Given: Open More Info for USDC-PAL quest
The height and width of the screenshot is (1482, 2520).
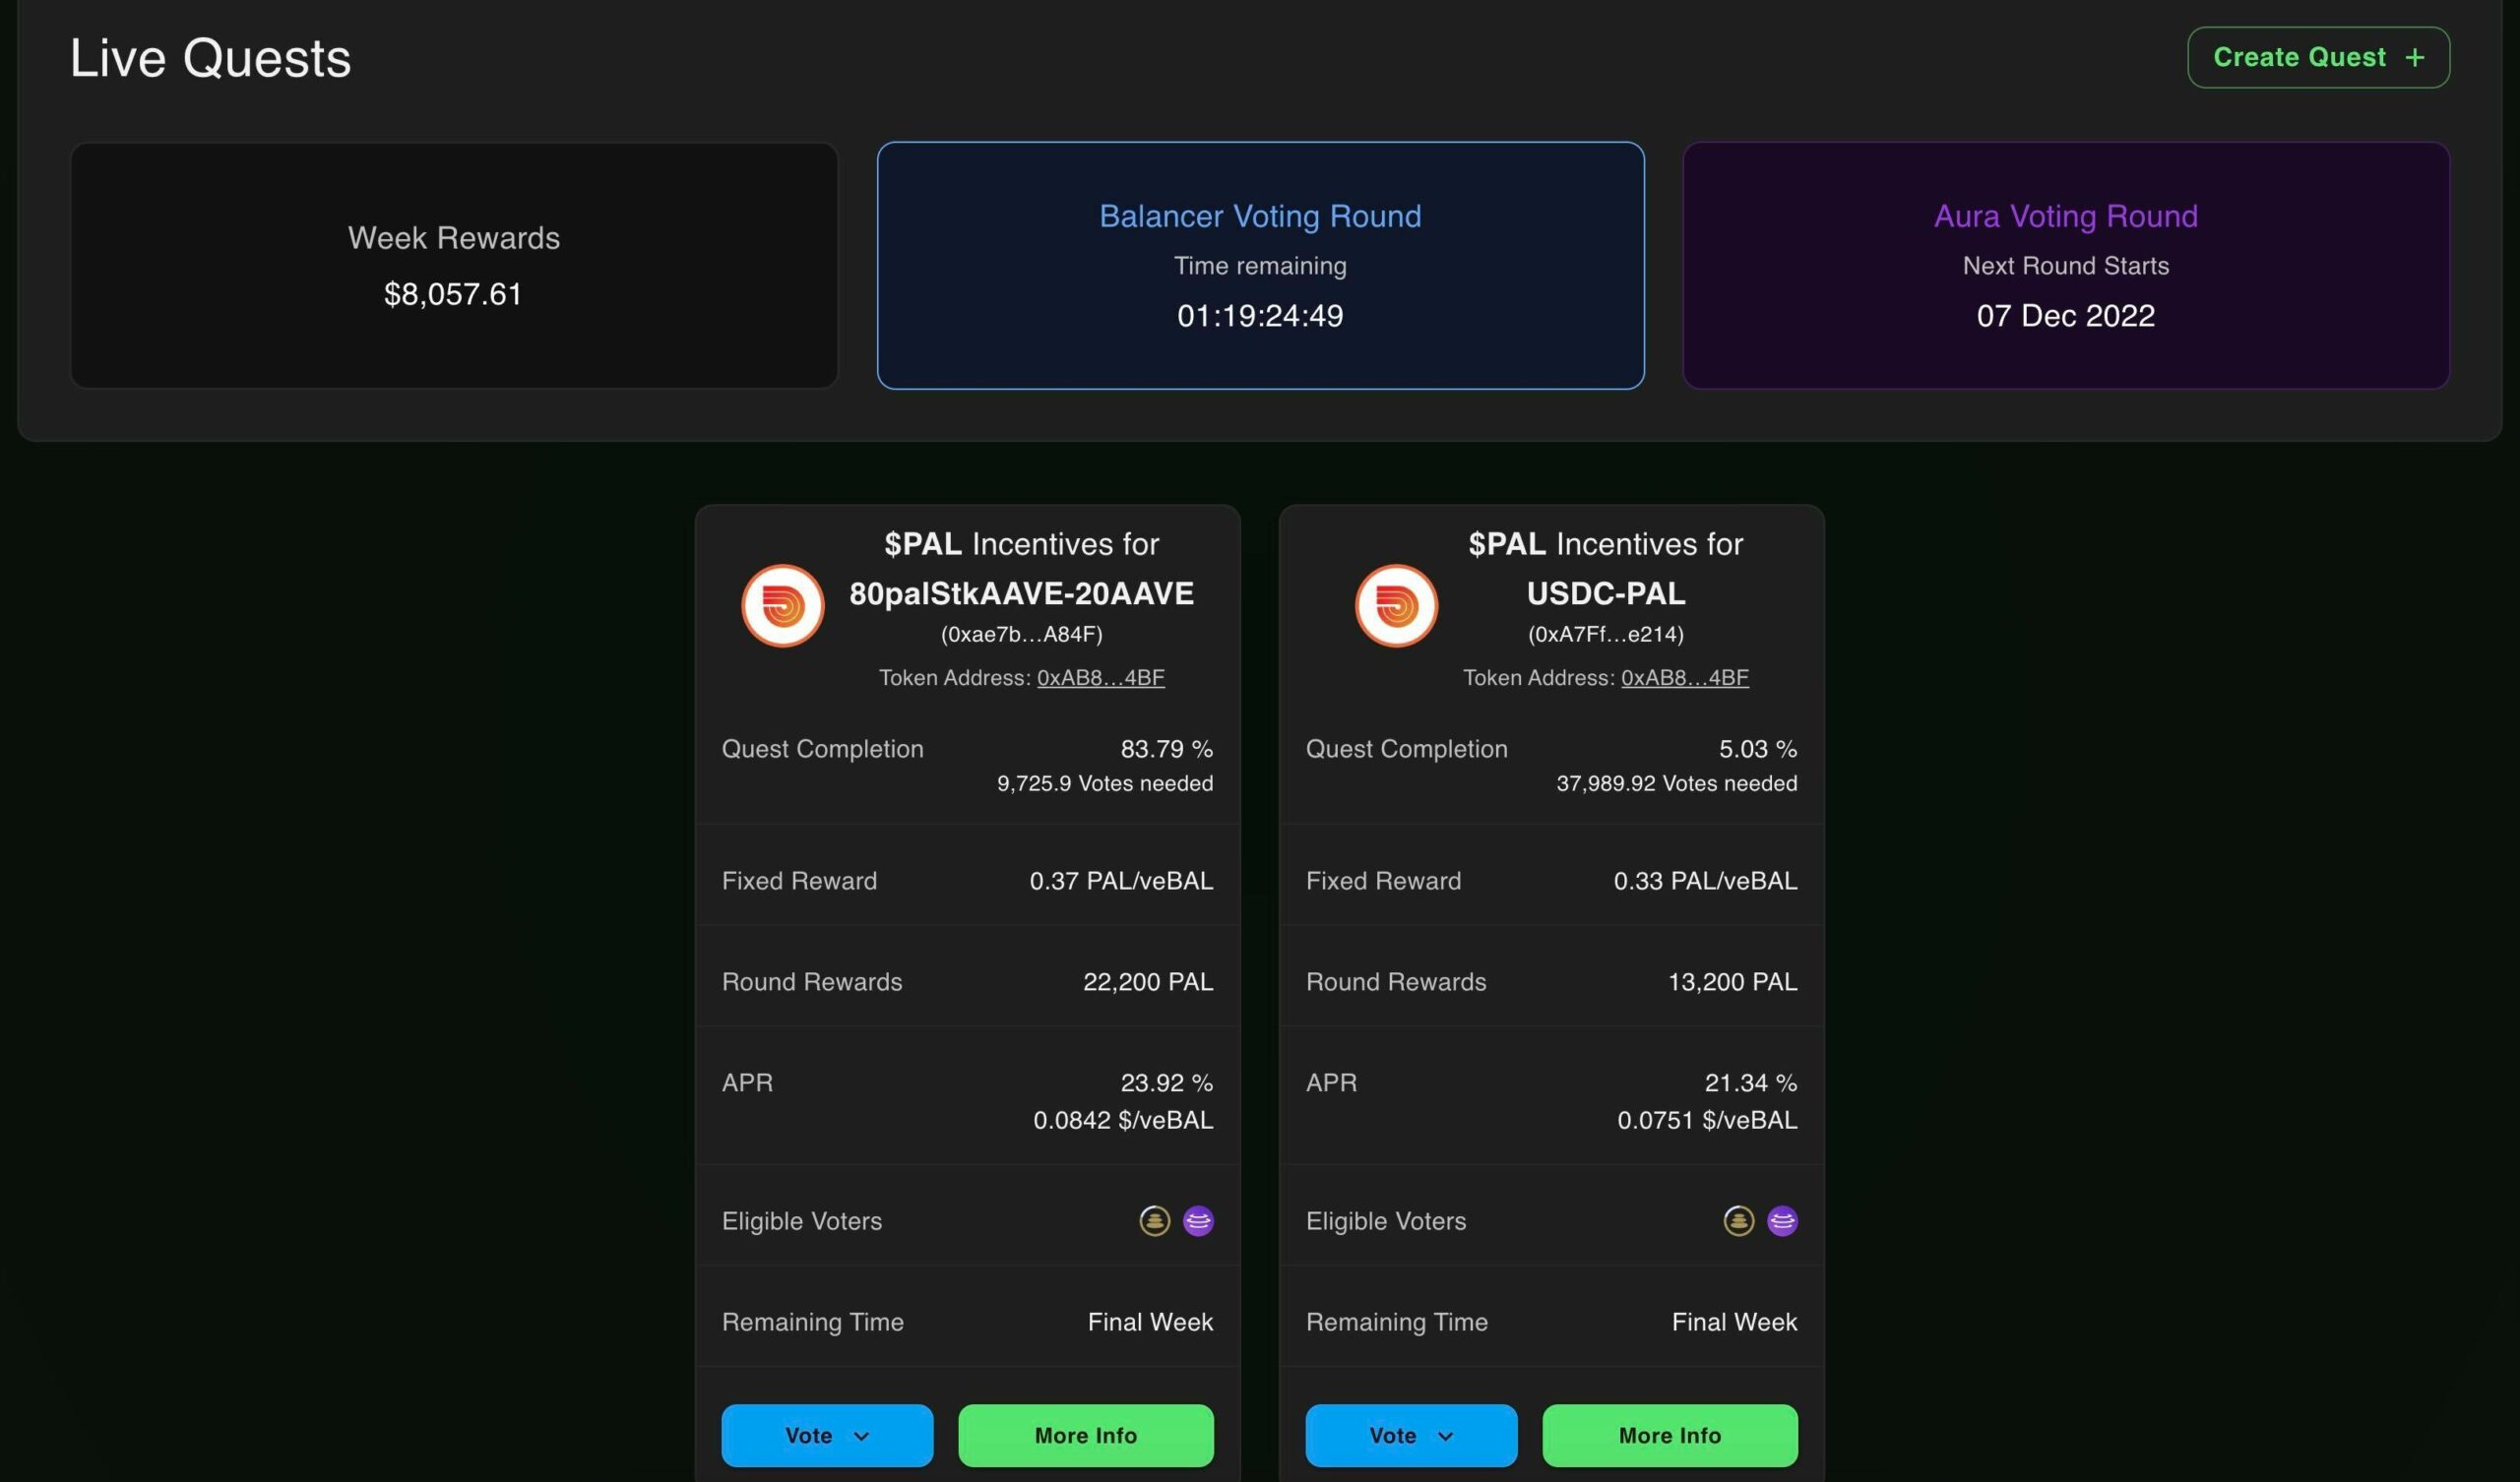Looking at the screenshot, I should coord(1670,1436).
